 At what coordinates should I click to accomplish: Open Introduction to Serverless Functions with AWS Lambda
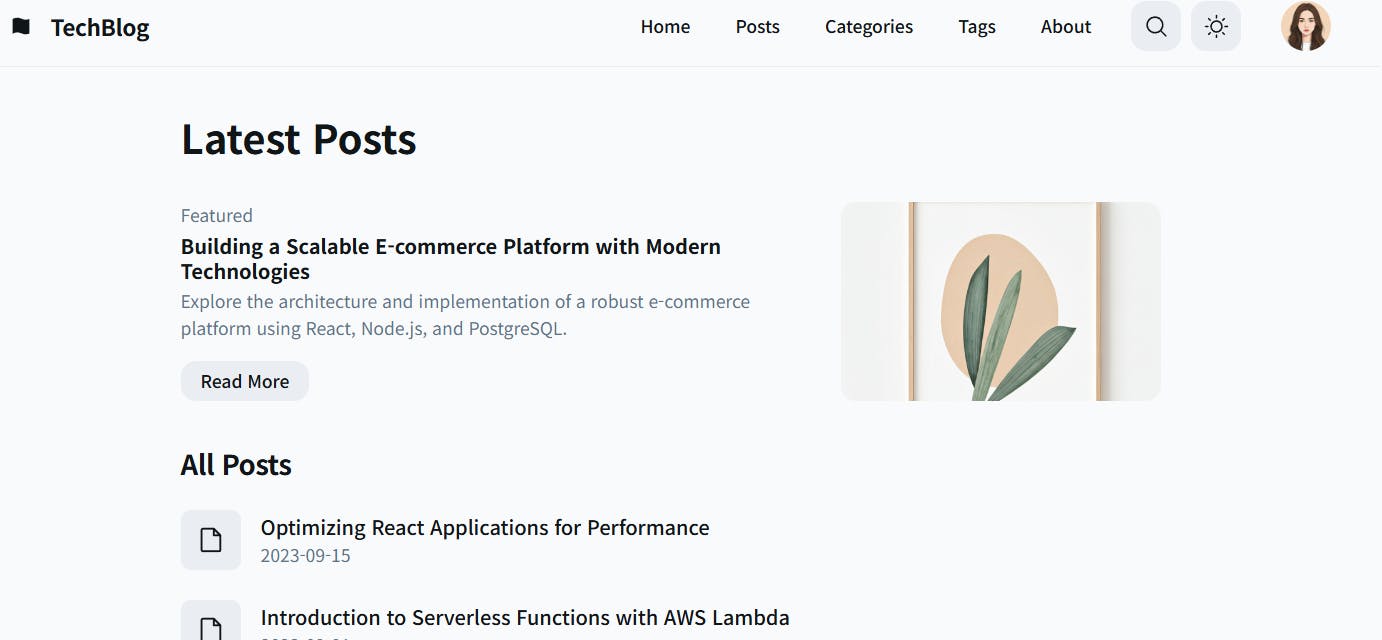point(525,618)
